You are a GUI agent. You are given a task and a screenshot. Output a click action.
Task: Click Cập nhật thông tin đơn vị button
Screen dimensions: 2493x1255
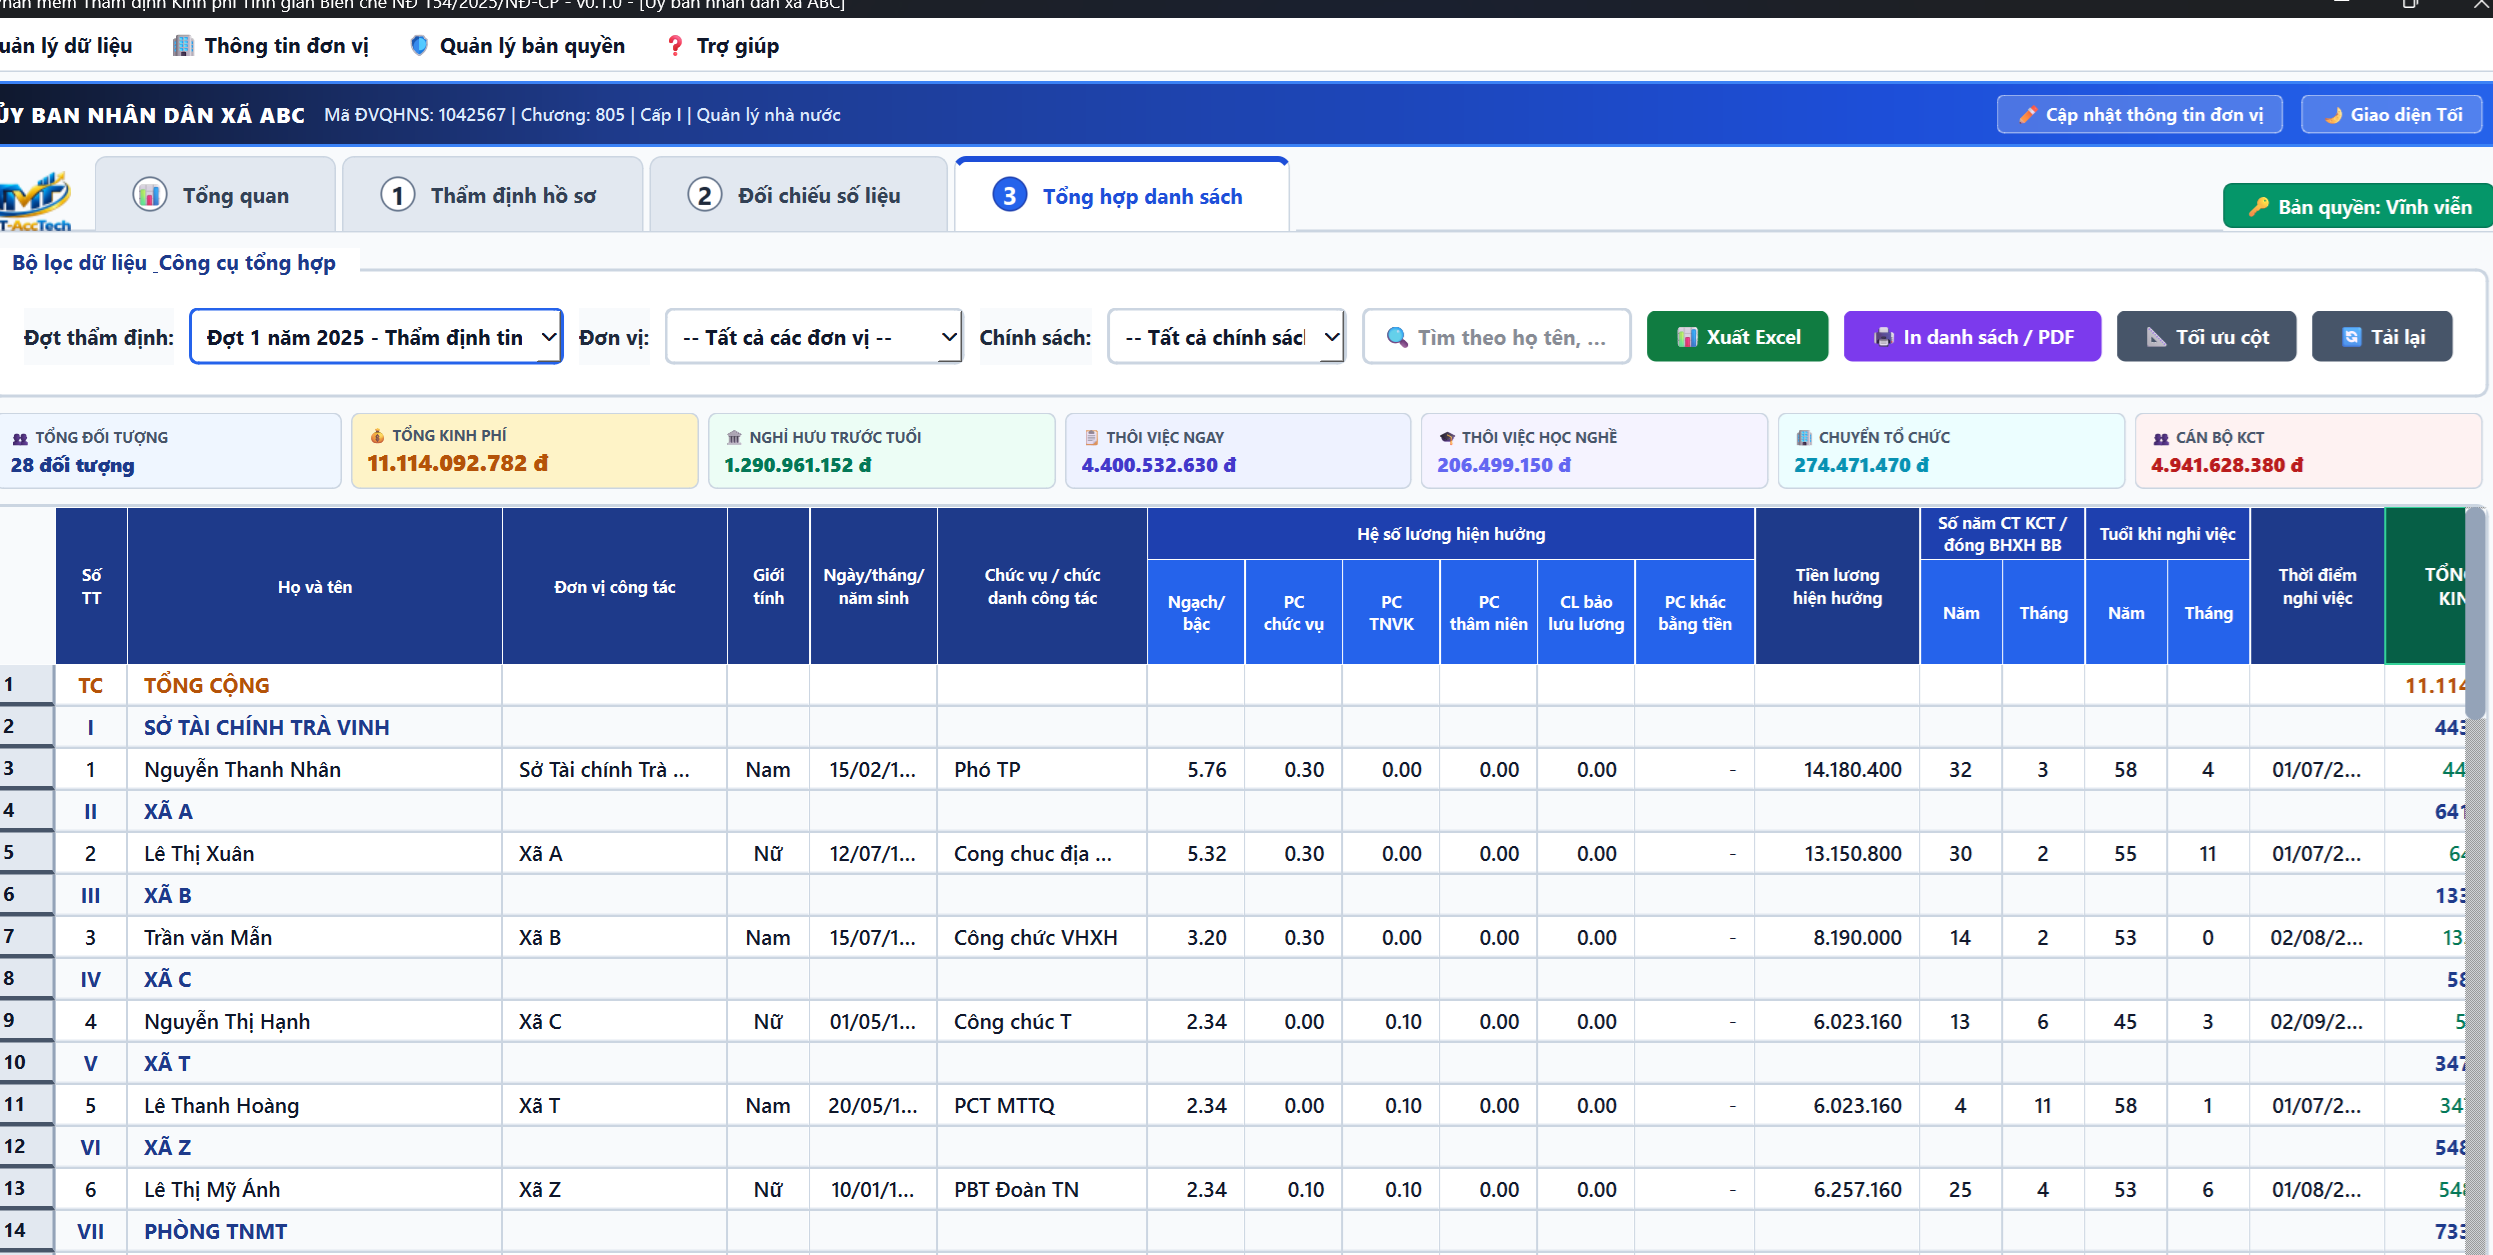pyautogui.click(x=2139, y=115)
